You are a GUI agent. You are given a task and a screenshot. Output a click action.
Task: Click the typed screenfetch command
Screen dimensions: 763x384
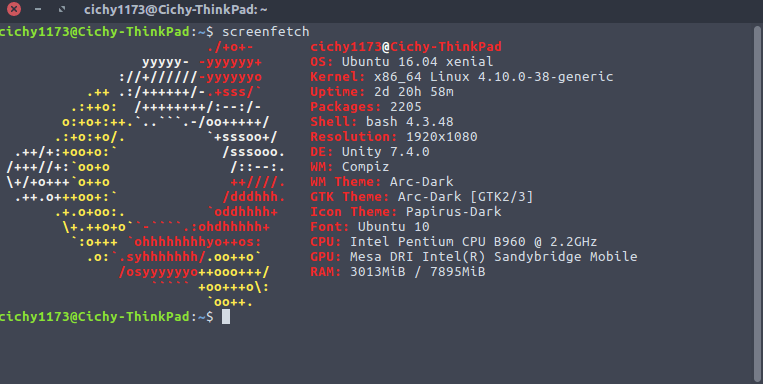pyautogui.click(x=266, y=32)
